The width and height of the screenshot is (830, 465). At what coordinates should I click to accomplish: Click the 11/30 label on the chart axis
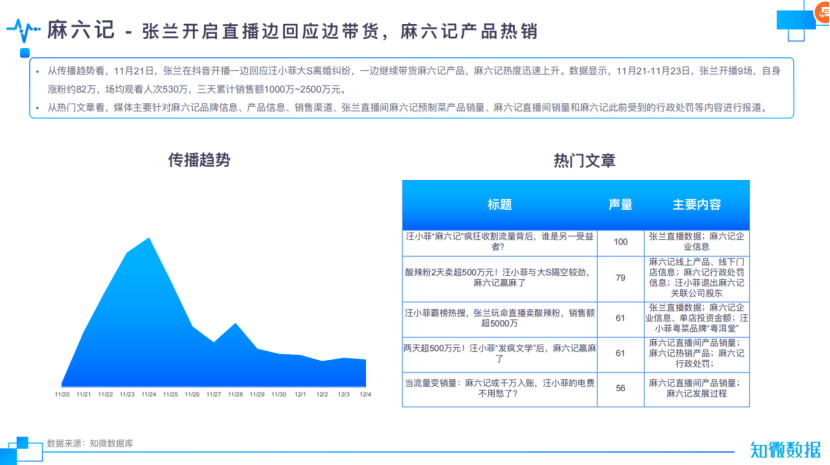pos(279,395)
